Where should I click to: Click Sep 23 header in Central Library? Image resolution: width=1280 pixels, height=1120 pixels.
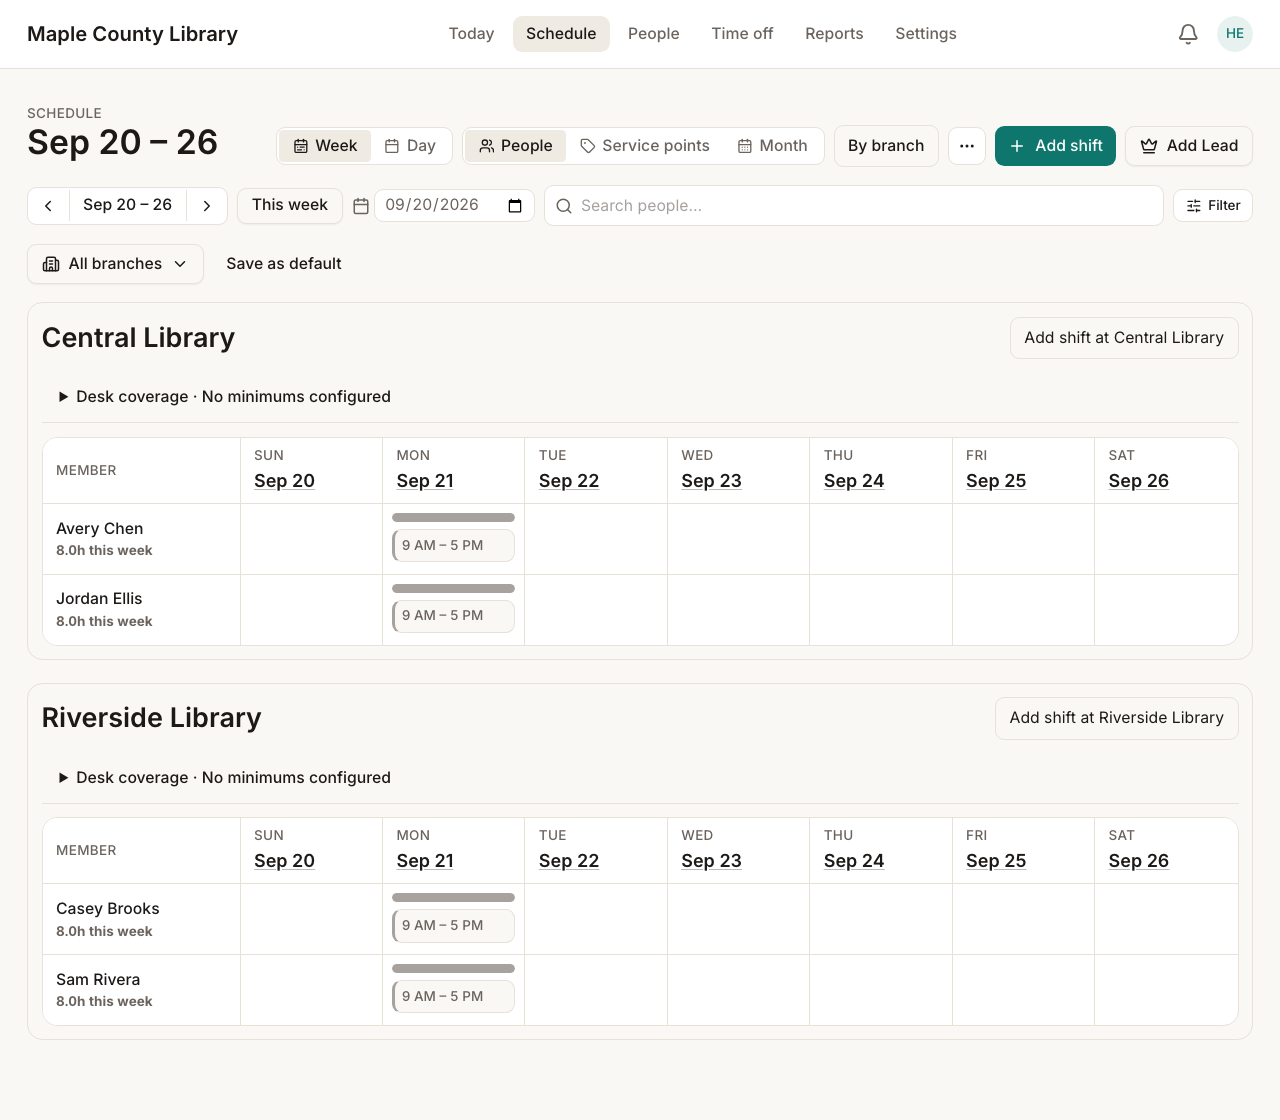click(711, 481)
